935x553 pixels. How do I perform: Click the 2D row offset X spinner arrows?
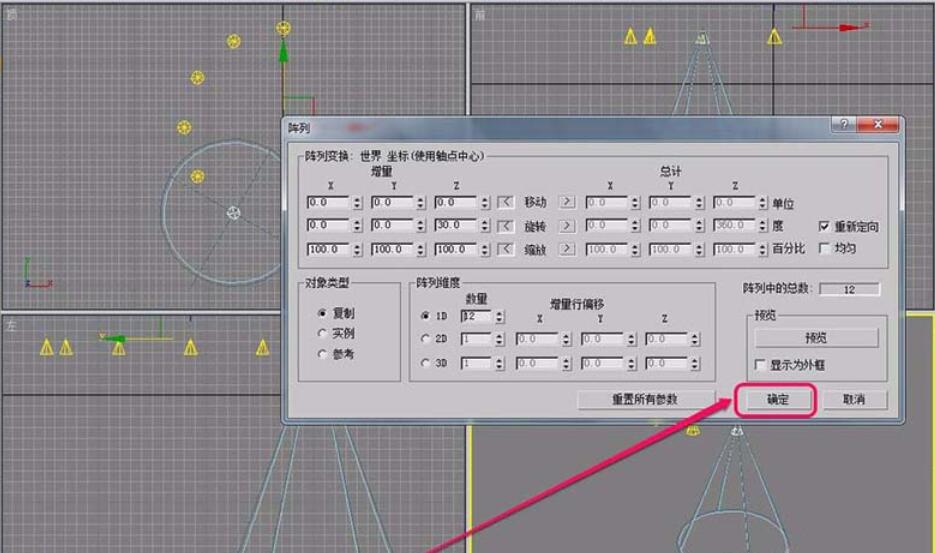coord(566,339)
